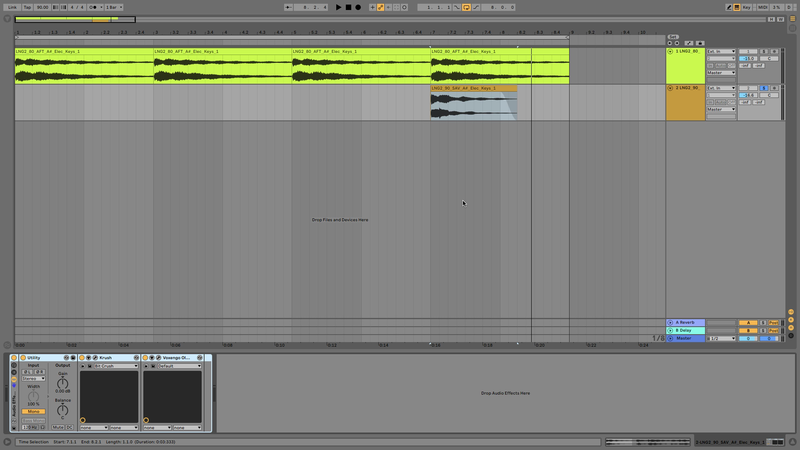800x450 pixels.
Task: Open track 1 Master output dropdown
Action: coord(721,72)
